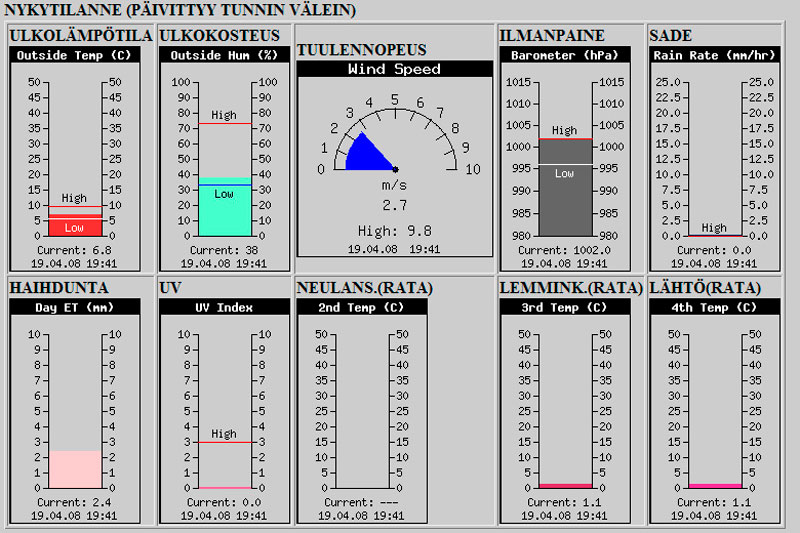
Task: Click the timestamp under Wind Speed dial
Action: [394, 249]
